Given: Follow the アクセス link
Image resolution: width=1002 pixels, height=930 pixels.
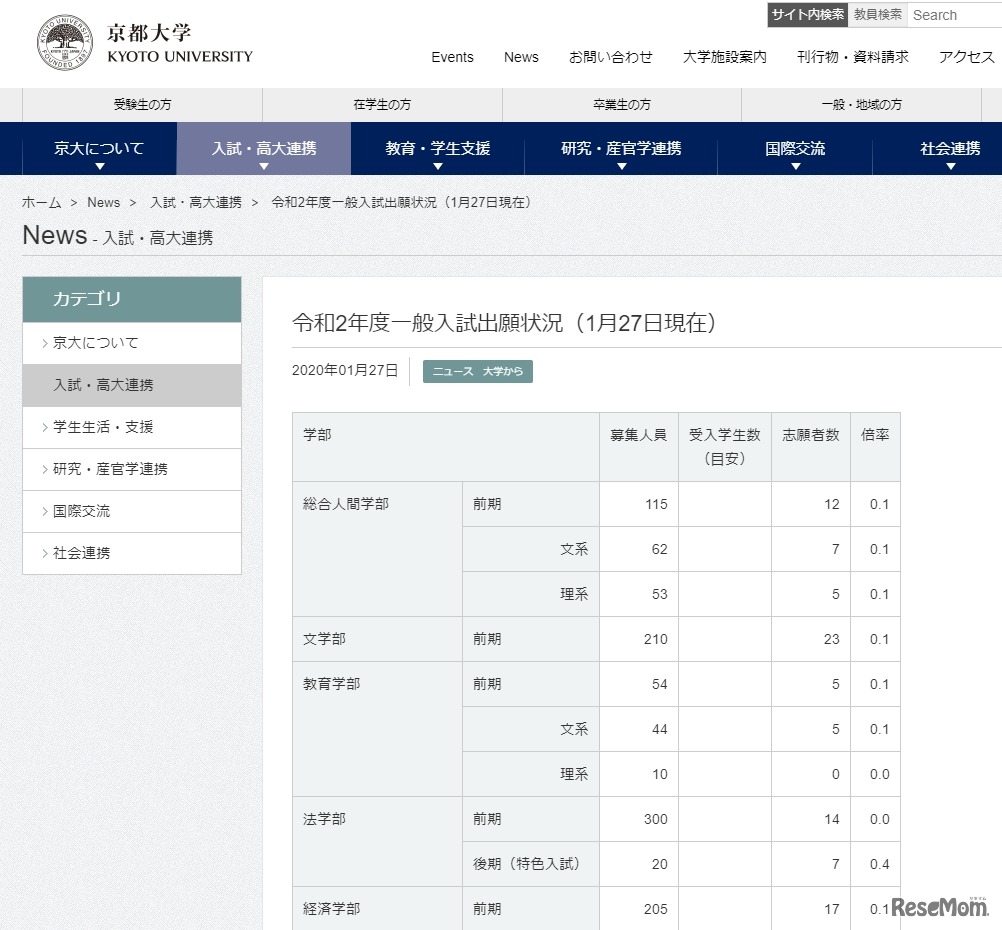Looking at the screenshot, I should point(964,57).
